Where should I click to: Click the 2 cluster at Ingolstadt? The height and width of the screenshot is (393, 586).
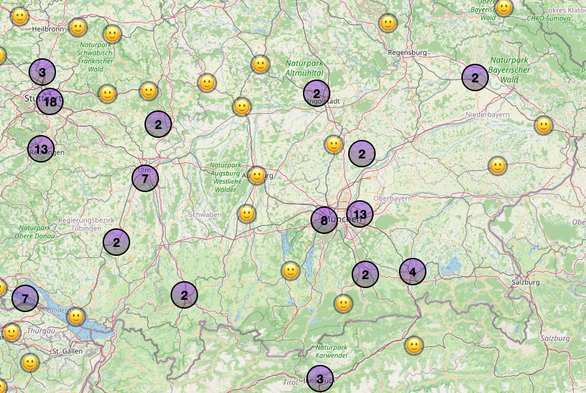(317, 93)
